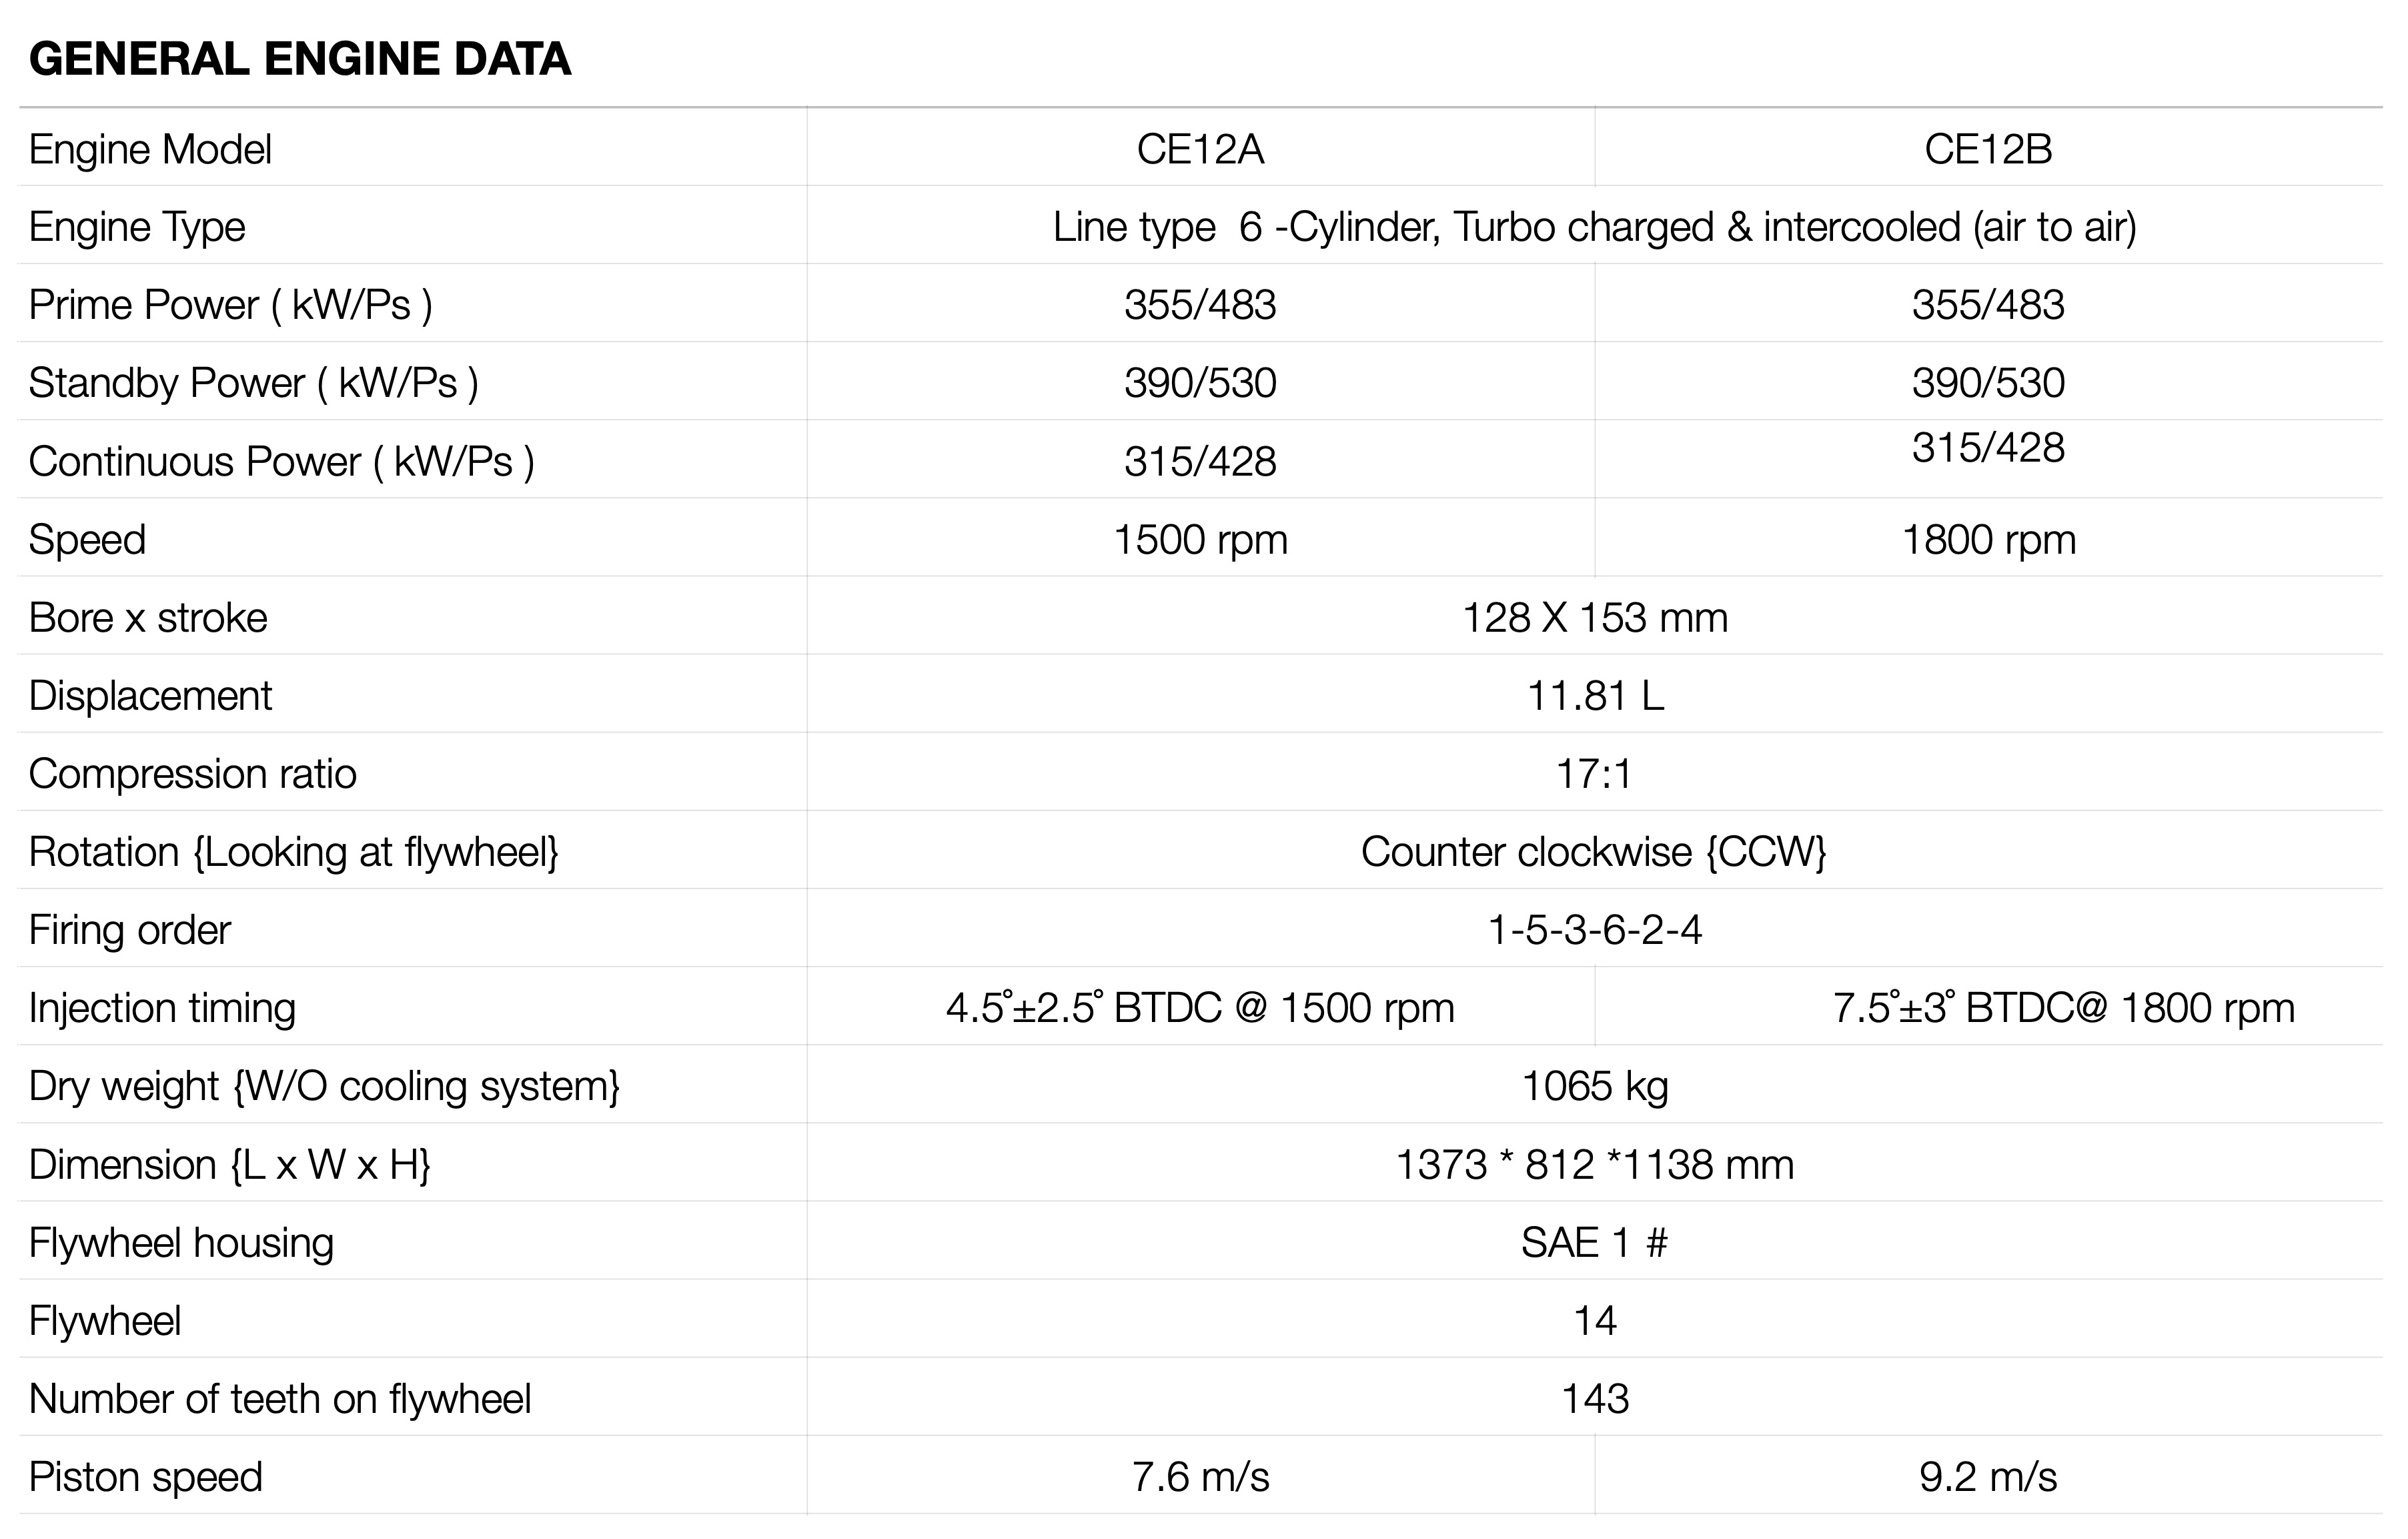This screenshot has height=1539, width=2408.
Task: Click the 11.81 L displacement value
Action: [1595, 696]
